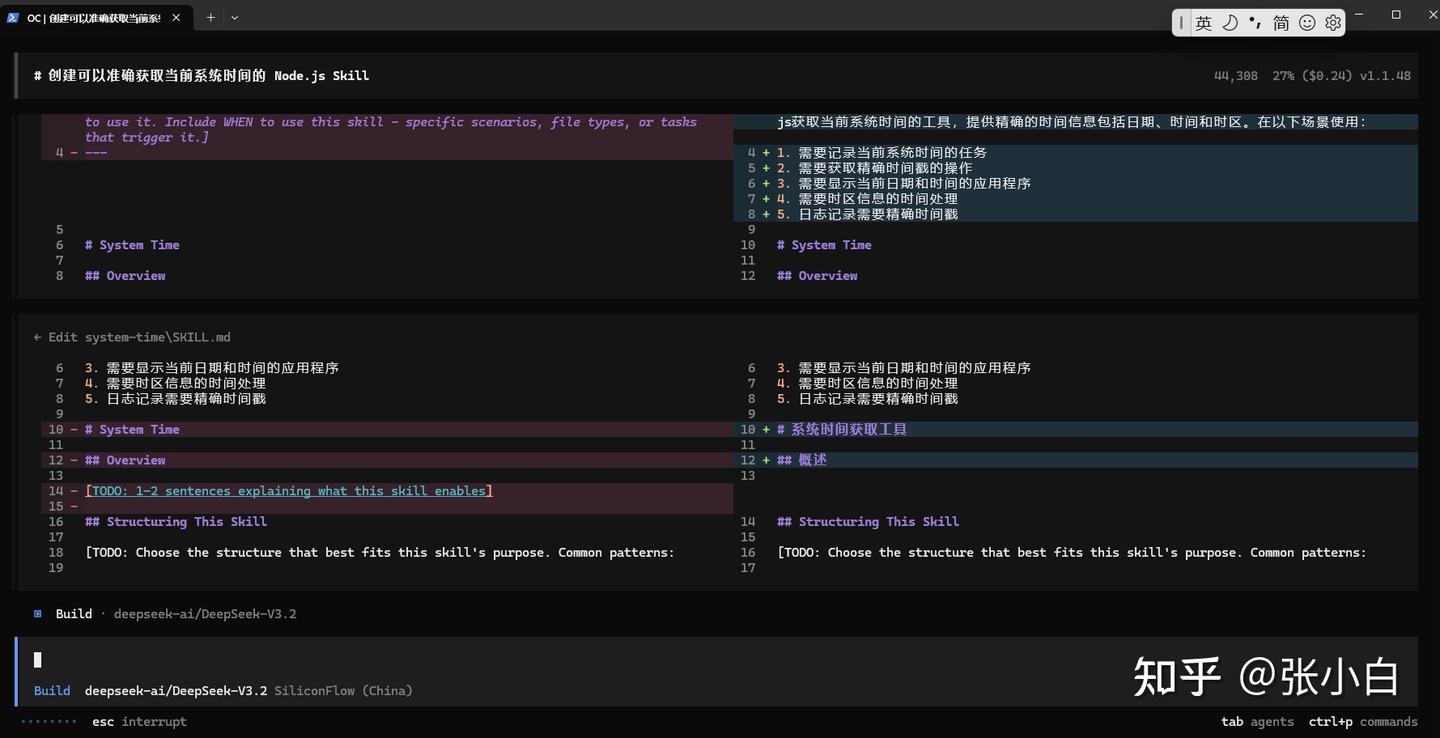Click removed TODO 1-2 sentences line
The width and height of the screenshot is (1440, 738).
(289, 491)
